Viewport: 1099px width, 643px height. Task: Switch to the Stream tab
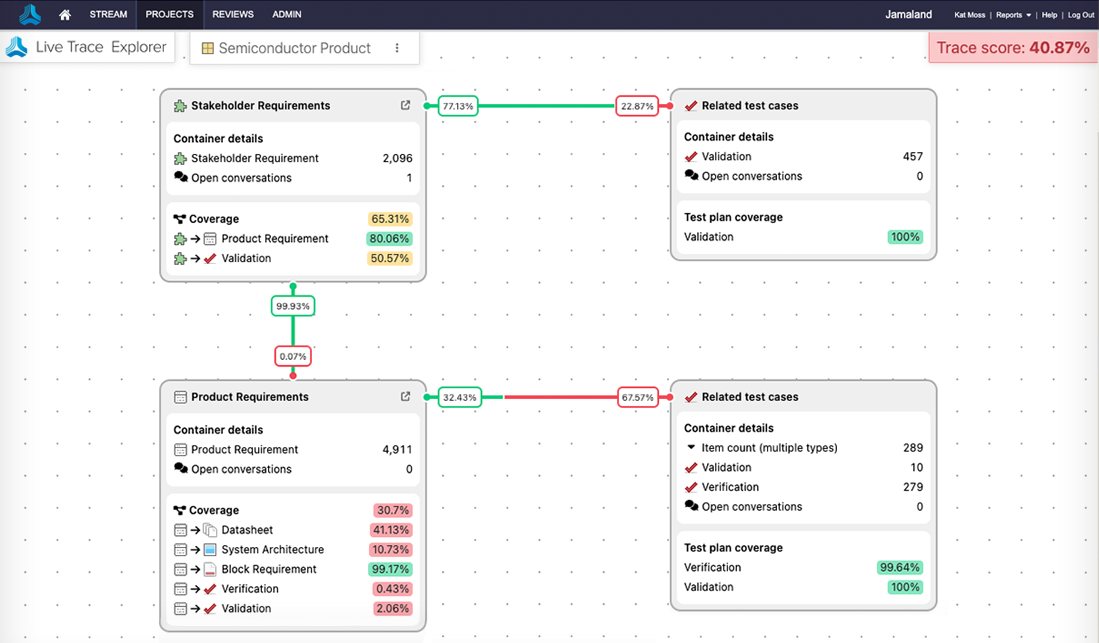tap(108, 15)
